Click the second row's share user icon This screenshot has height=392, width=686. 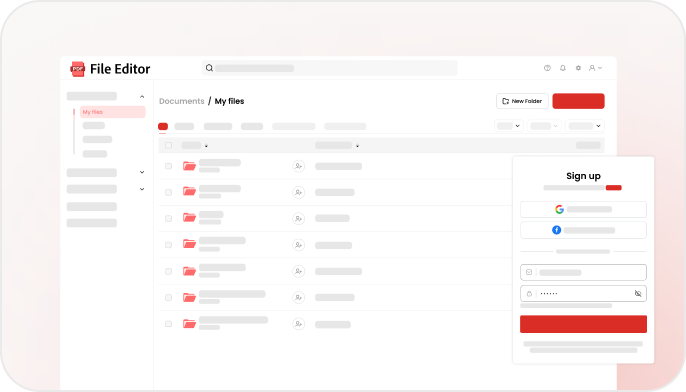(x=298, y=192)
